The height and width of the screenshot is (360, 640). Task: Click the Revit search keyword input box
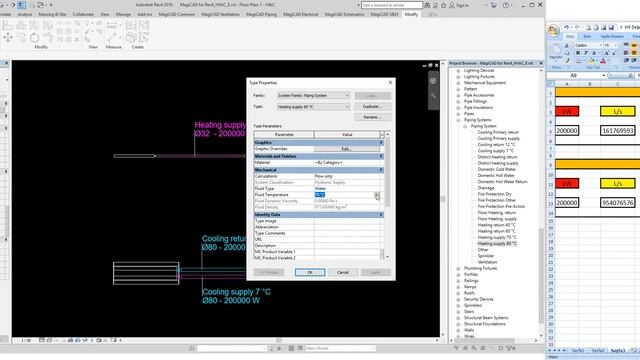point(391,5)
